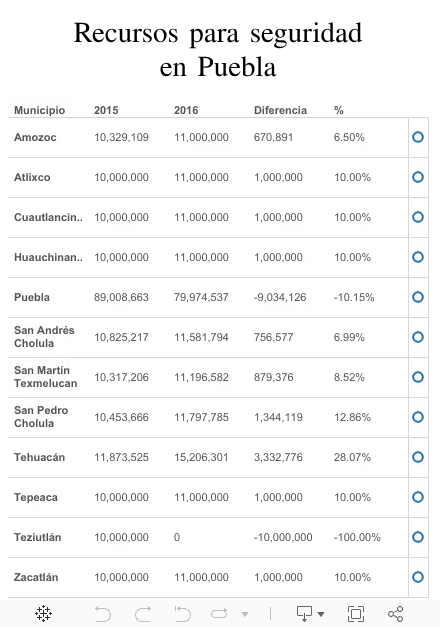Viewport: 440px width, 627px height.
Task: Click the San Pedro Cholula label
Action: coord(41,417)
